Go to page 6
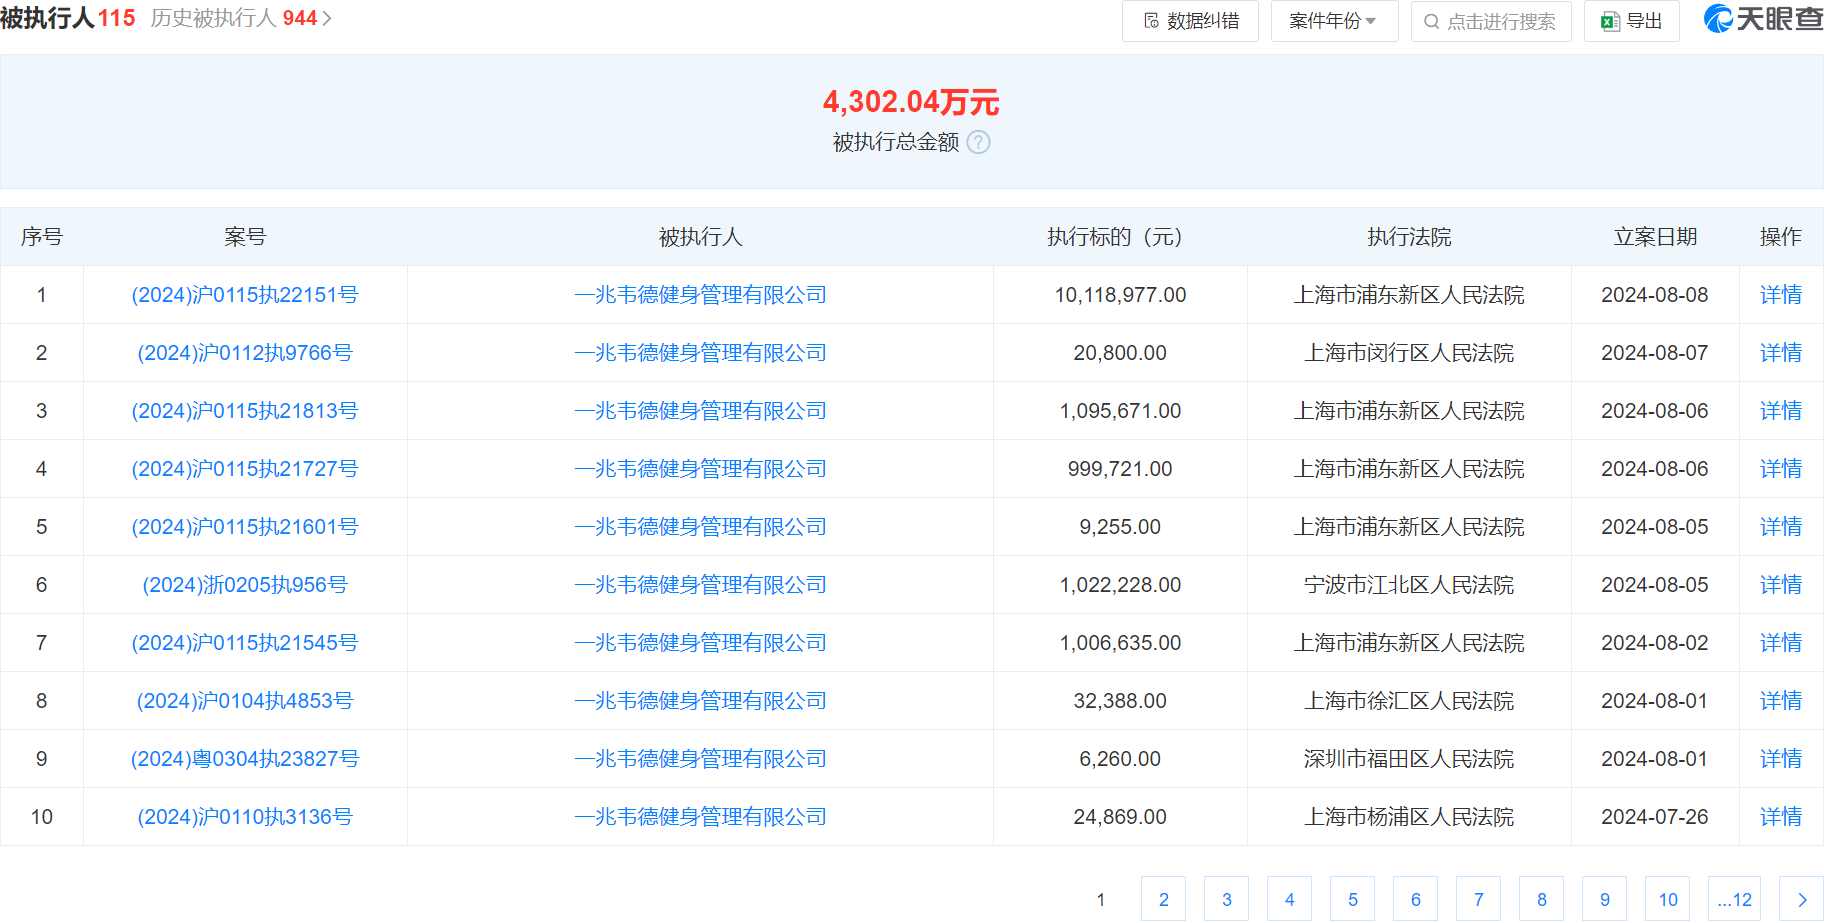 (x=1415, y=899)
